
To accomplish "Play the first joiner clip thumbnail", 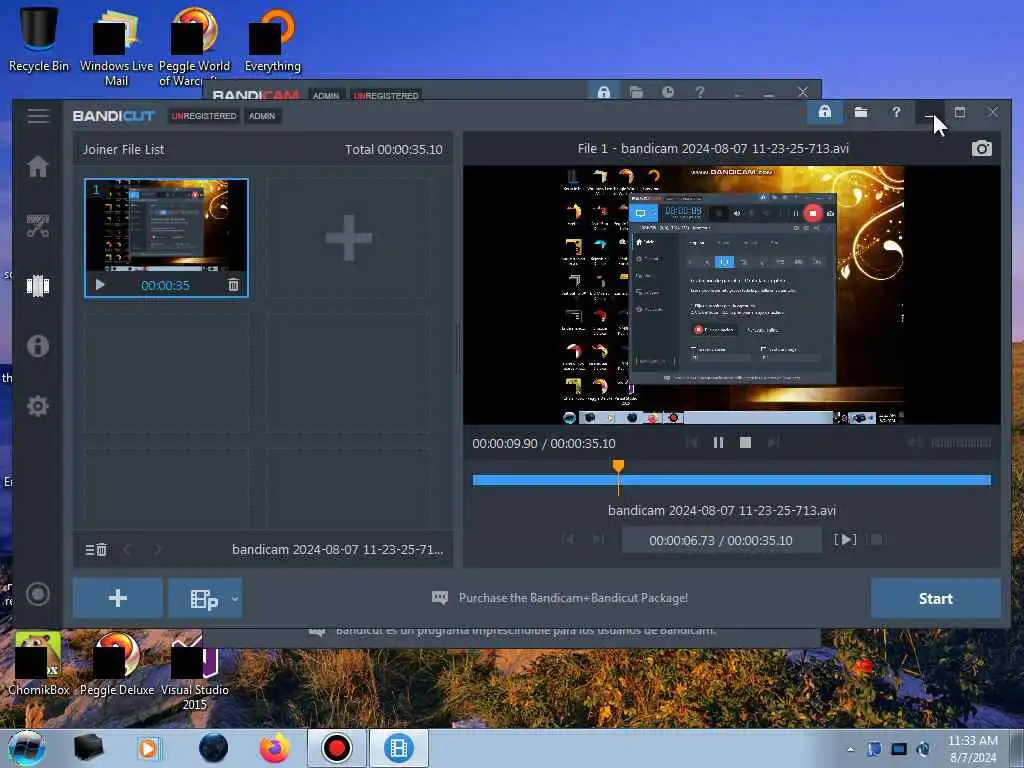I will click(x=100, y=285).
